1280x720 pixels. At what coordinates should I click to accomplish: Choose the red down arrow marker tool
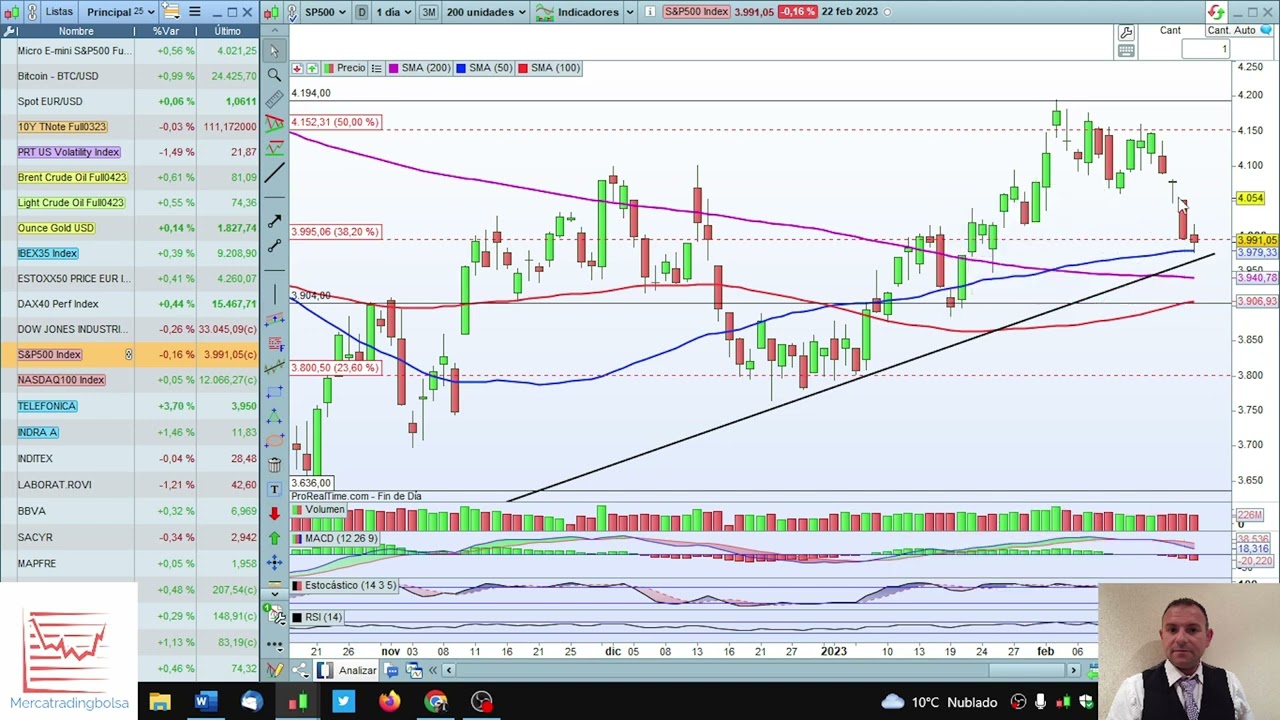point(274,514)
